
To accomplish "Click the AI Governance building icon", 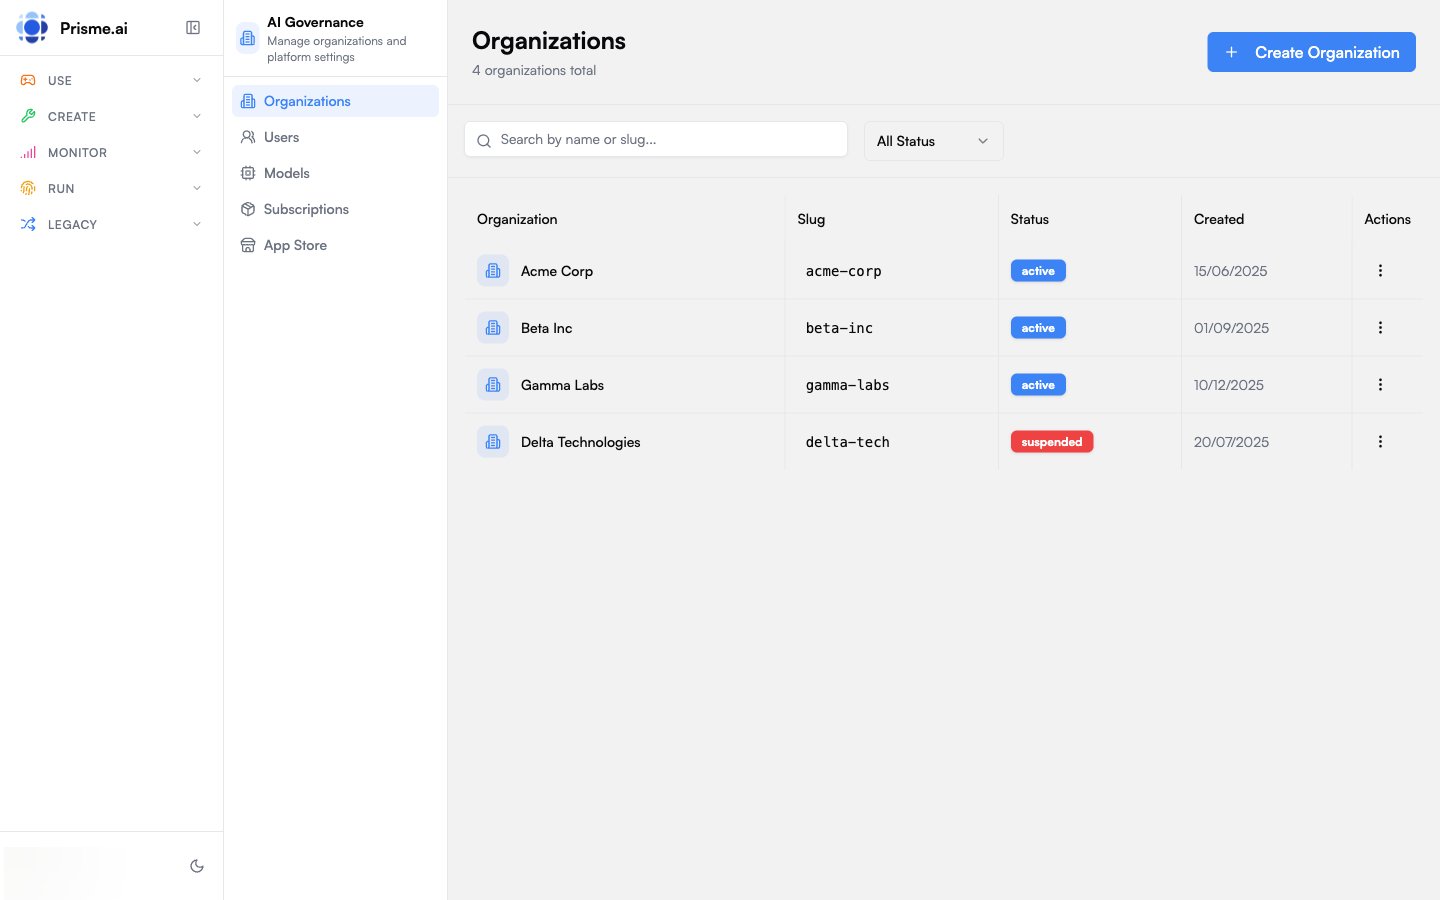I will coord(248,38).
